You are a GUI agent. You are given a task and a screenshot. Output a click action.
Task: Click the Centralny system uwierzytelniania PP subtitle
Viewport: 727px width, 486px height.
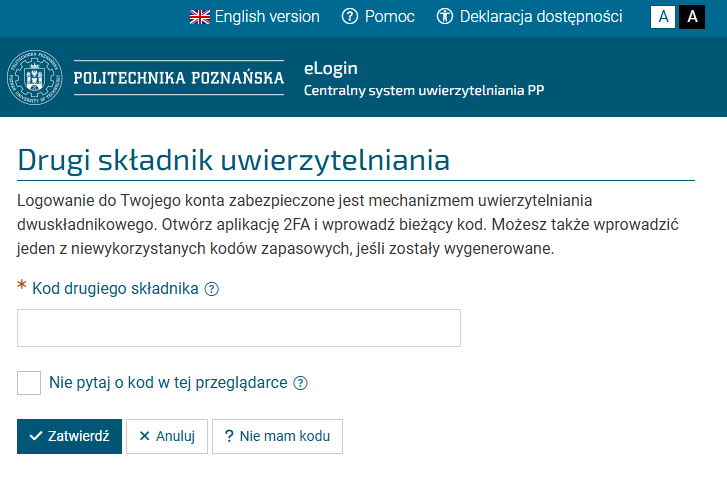(x=424, y=91)
